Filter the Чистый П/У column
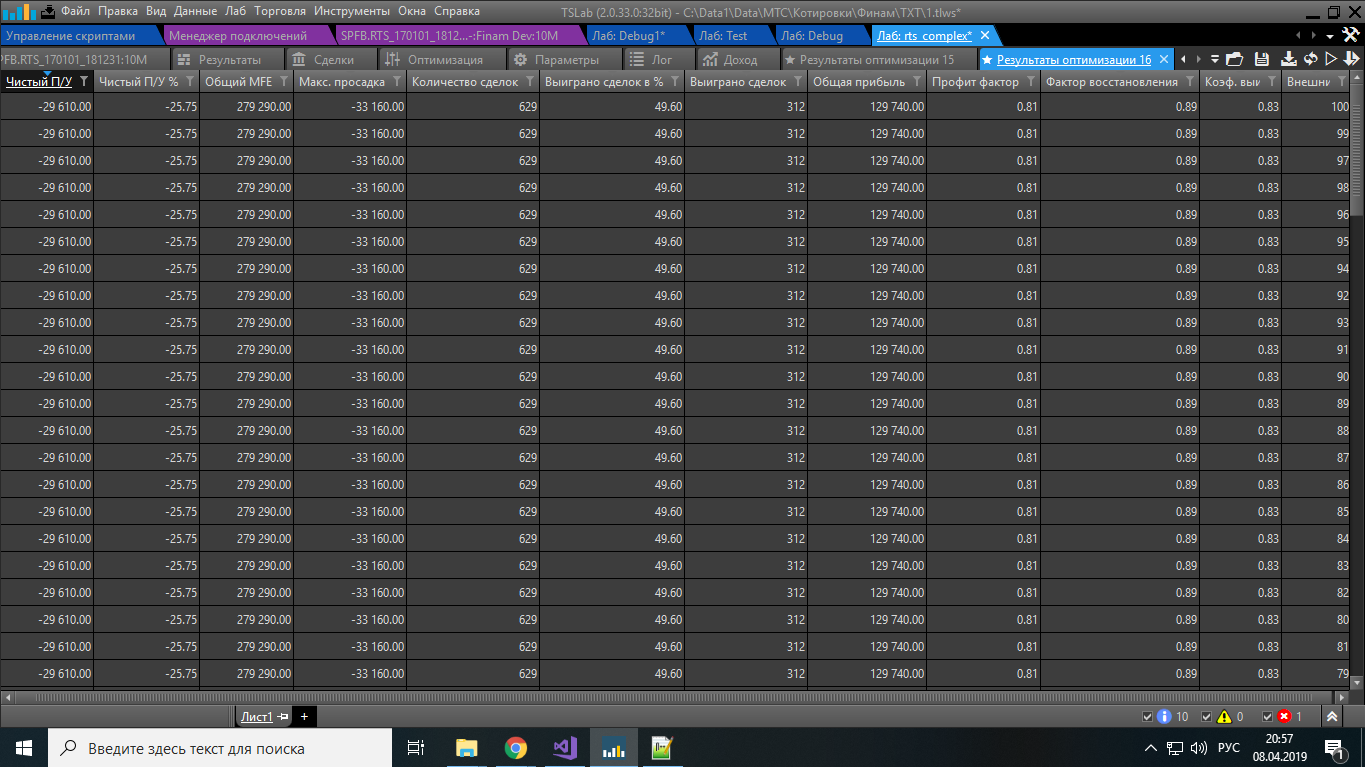 pyautogui.click(x=84, y=82)
